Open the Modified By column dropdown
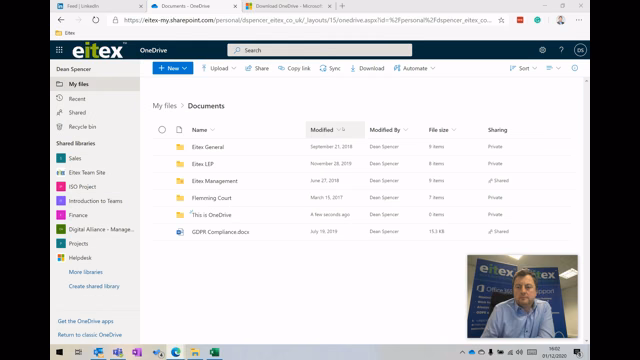This screenshot has height=360, width=640. tap(406, 130)
